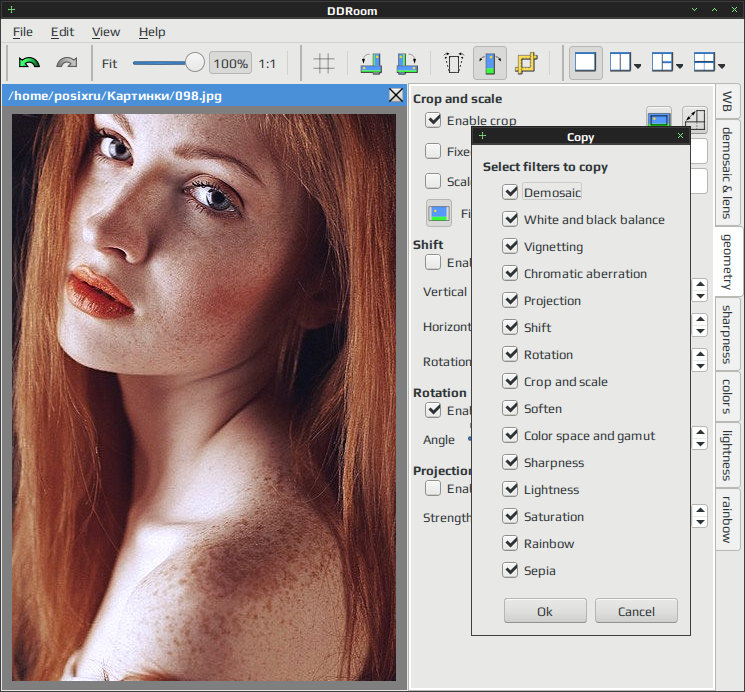This screenshot has width=745, height=692.
Task: Switch to single view layout
Action: pyautogui.click(x=585, y=63)
